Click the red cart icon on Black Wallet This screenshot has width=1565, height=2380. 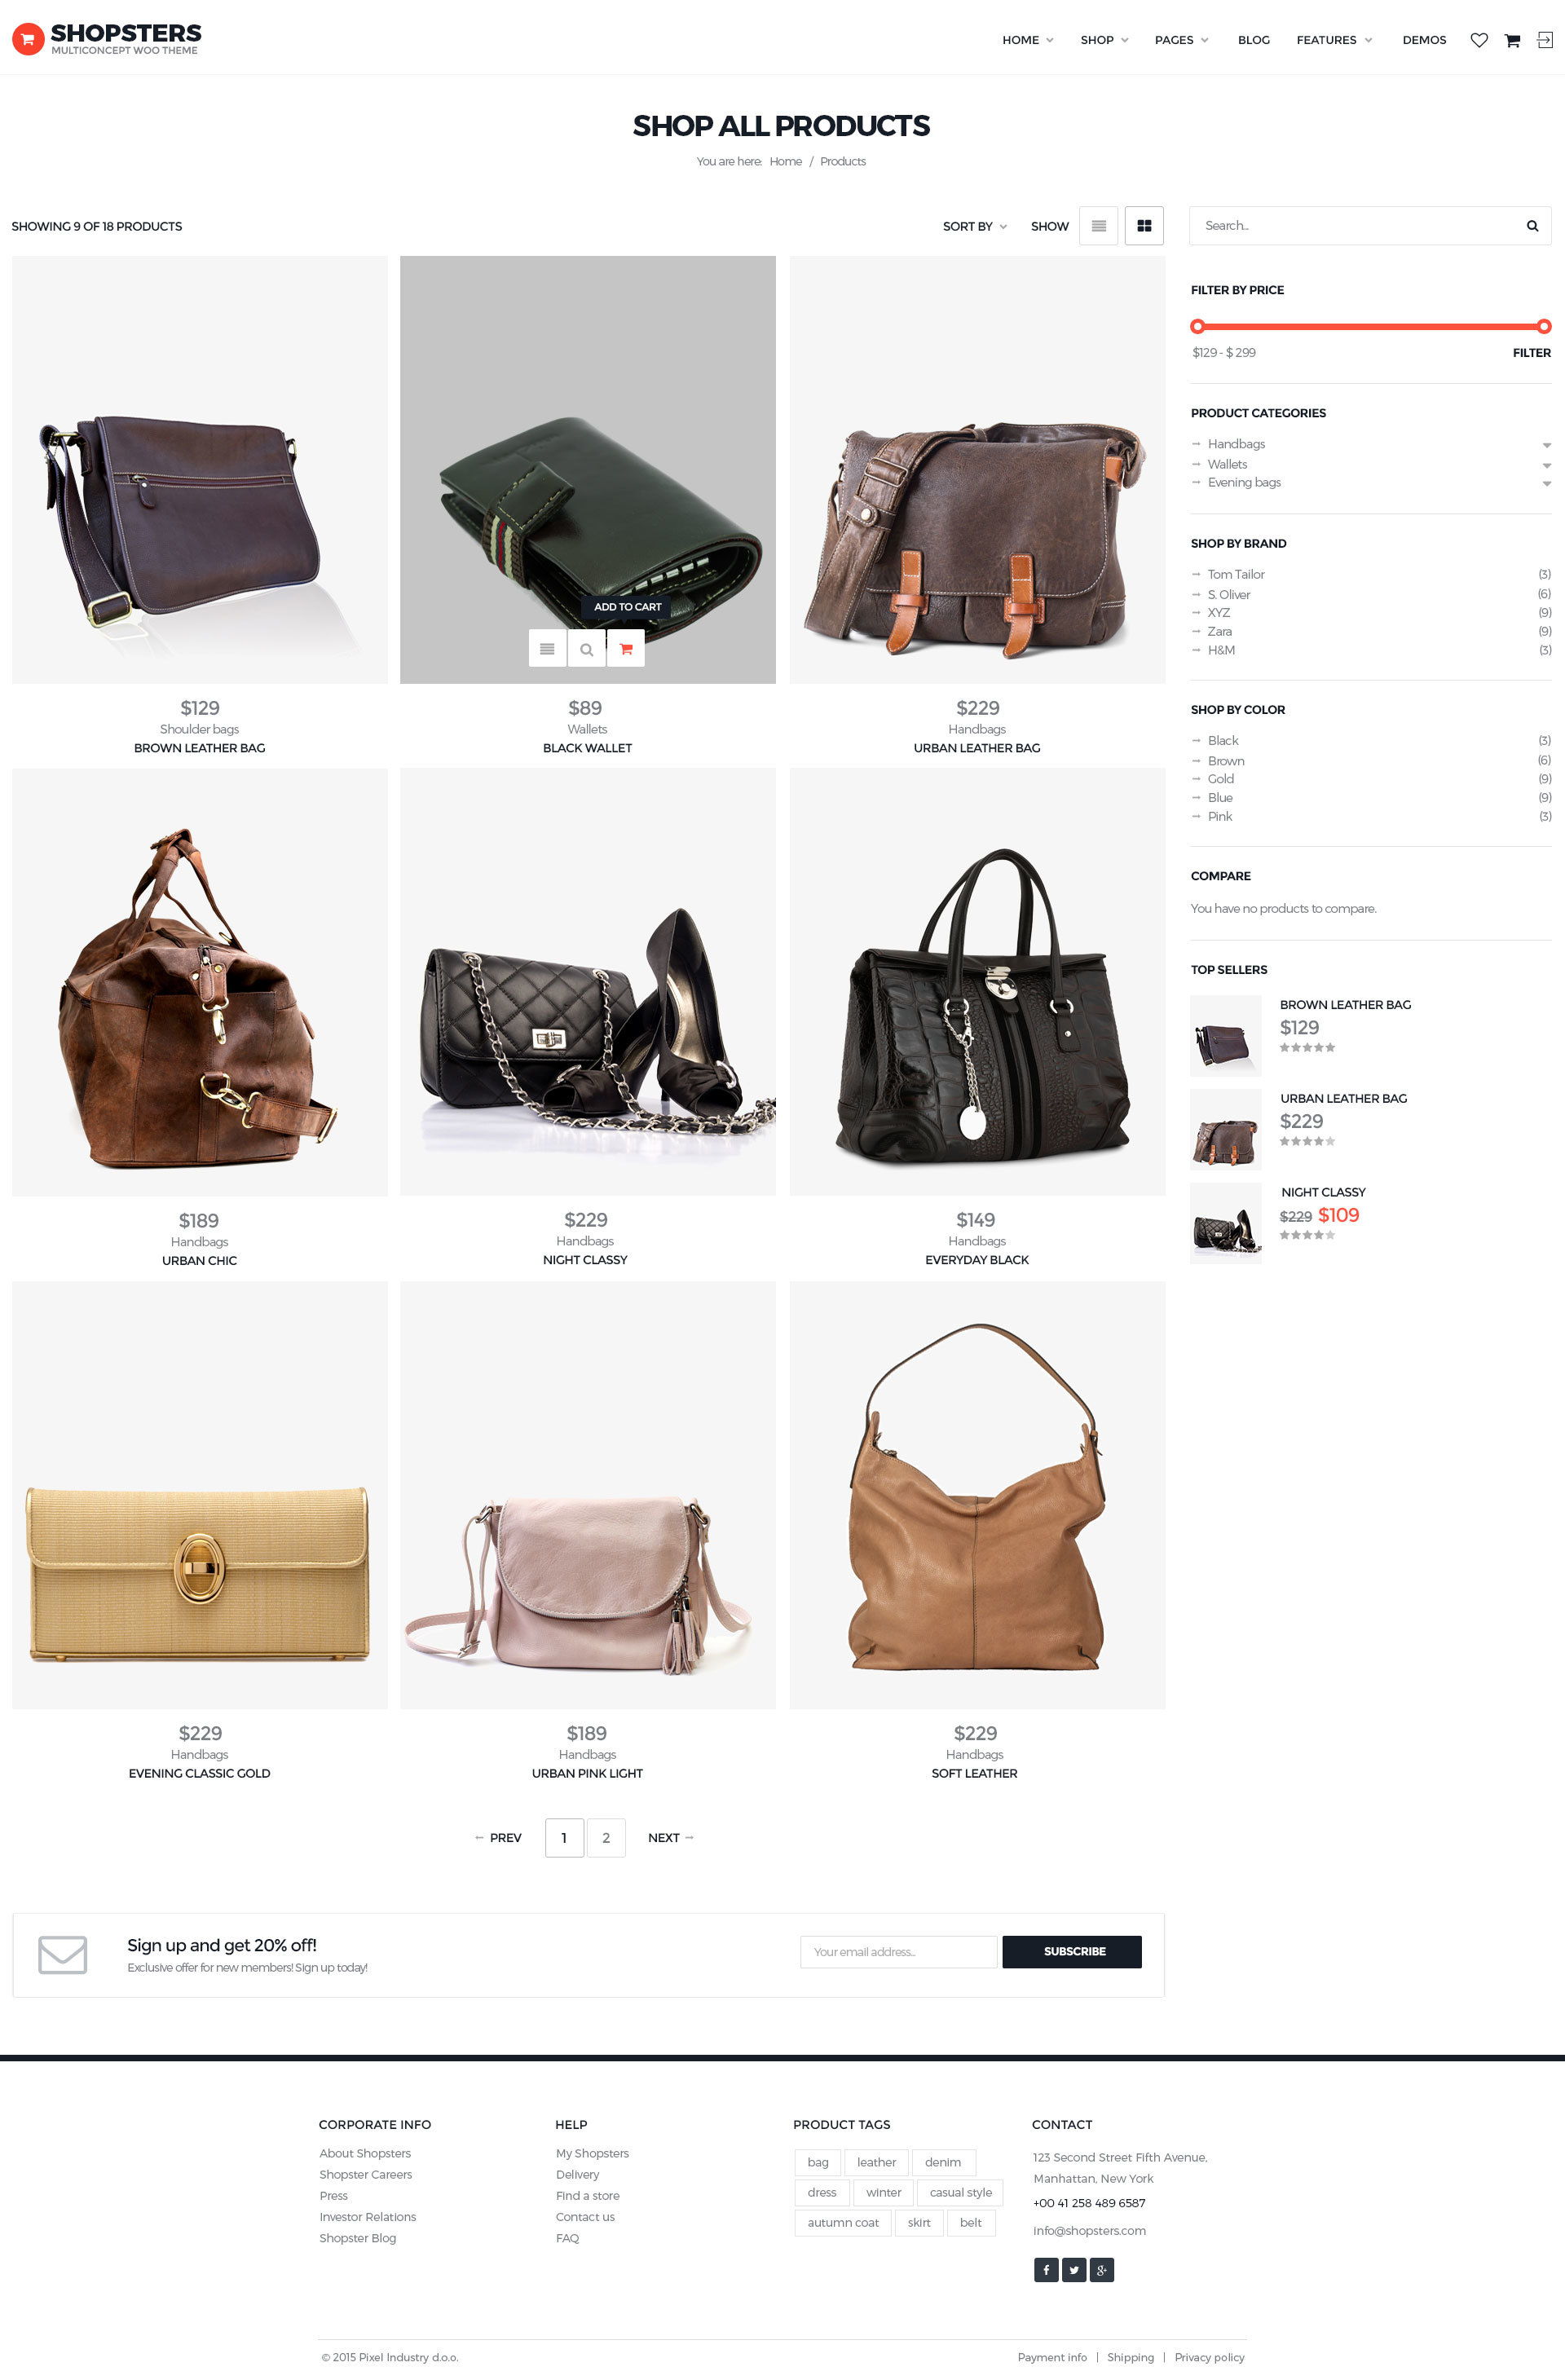(626, 649)
